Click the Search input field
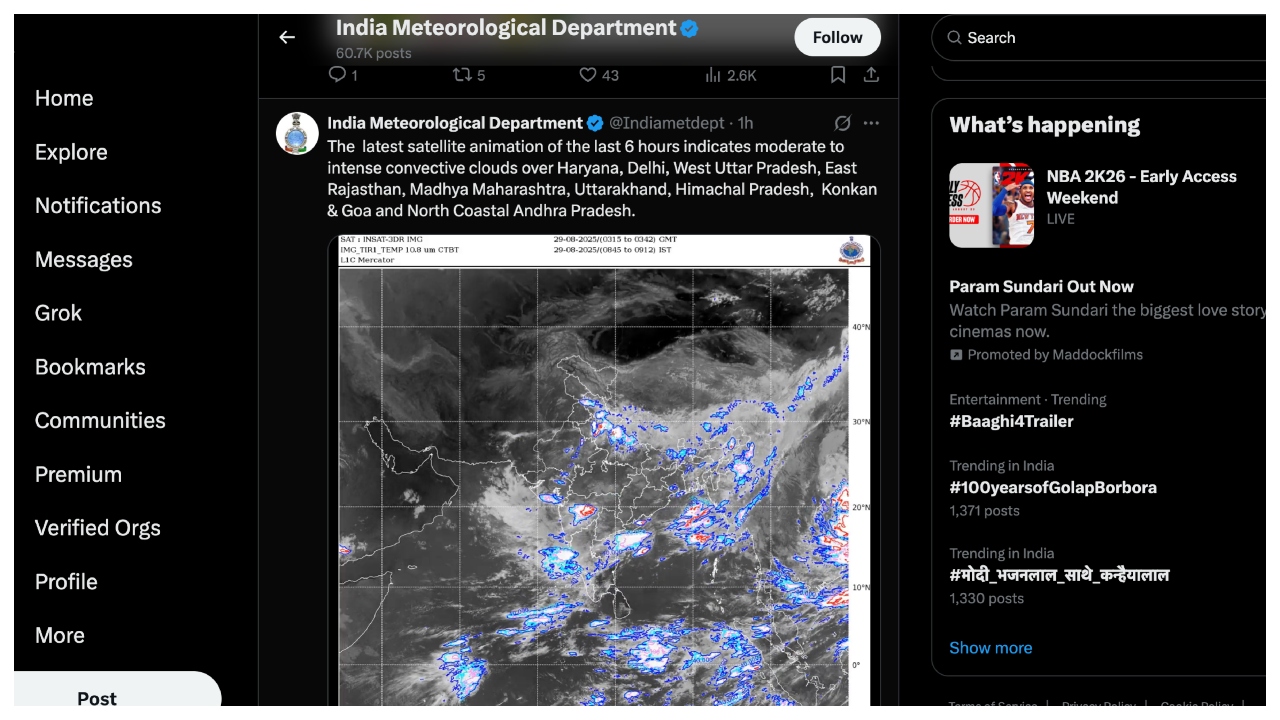The height and width of the screenshot is (720, 1280). point(1100,38)
